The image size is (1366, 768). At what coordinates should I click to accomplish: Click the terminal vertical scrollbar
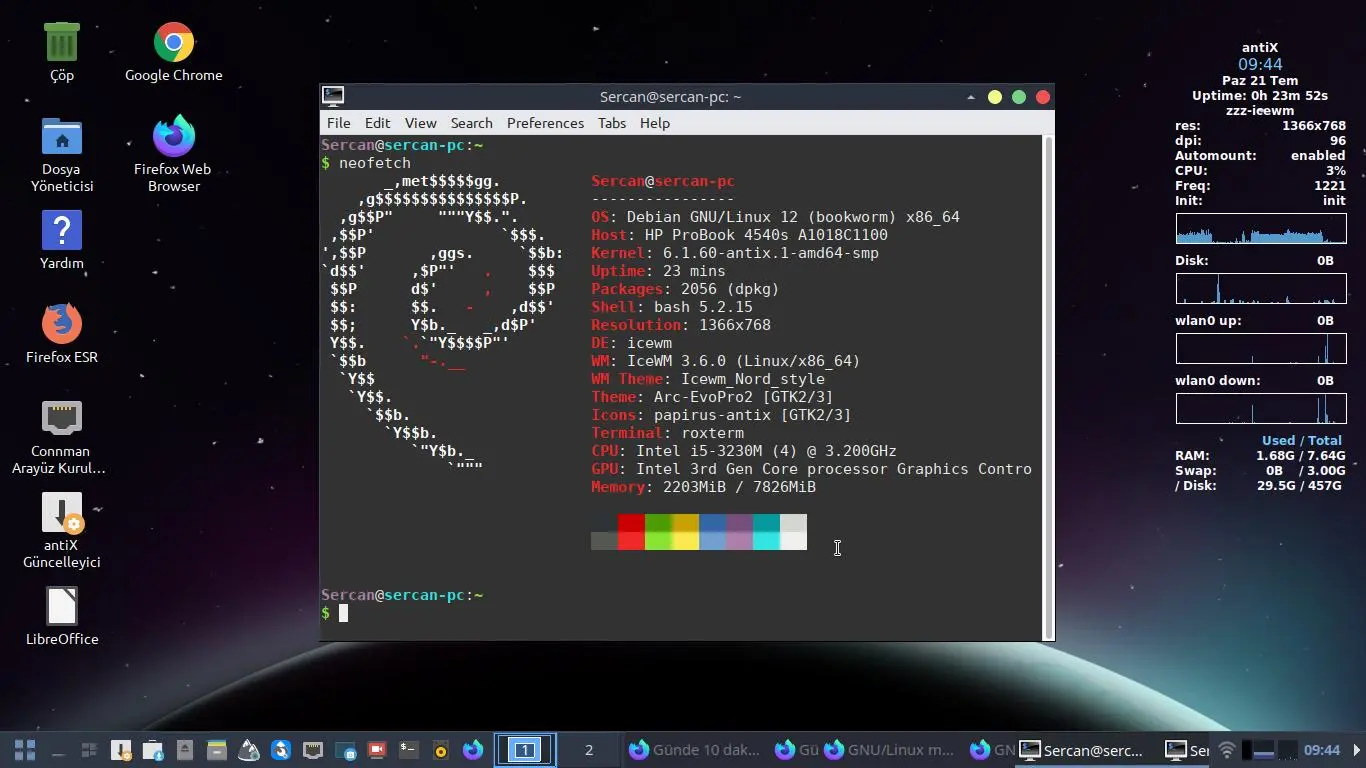click(1048, 388)
